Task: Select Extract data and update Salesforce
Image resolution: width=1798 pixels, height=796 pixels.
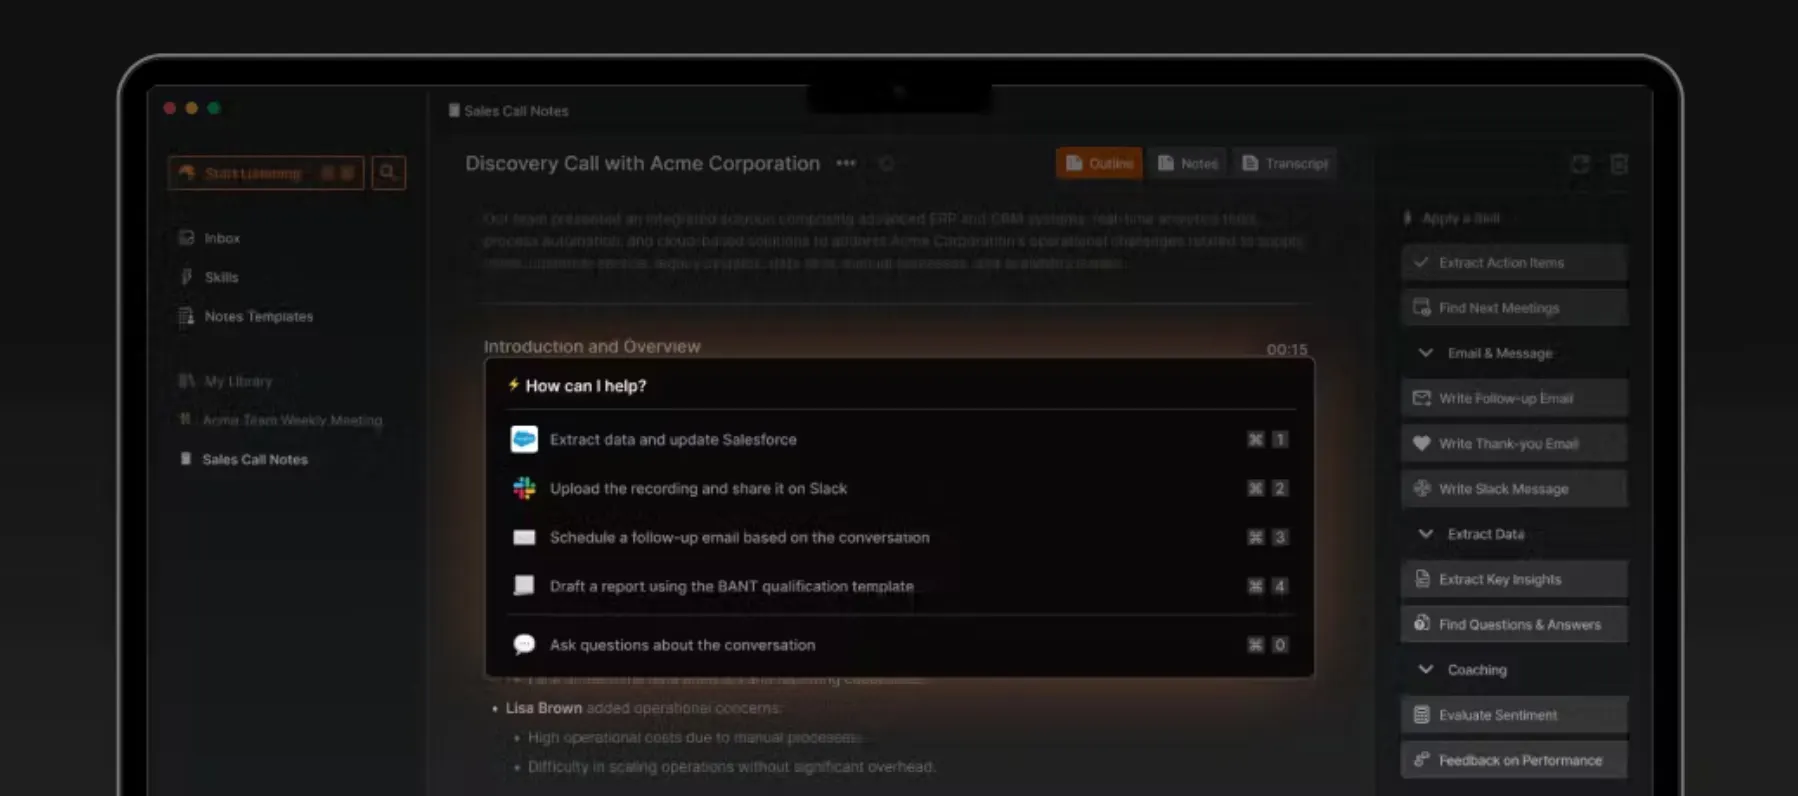Action: tap(899, 439)
